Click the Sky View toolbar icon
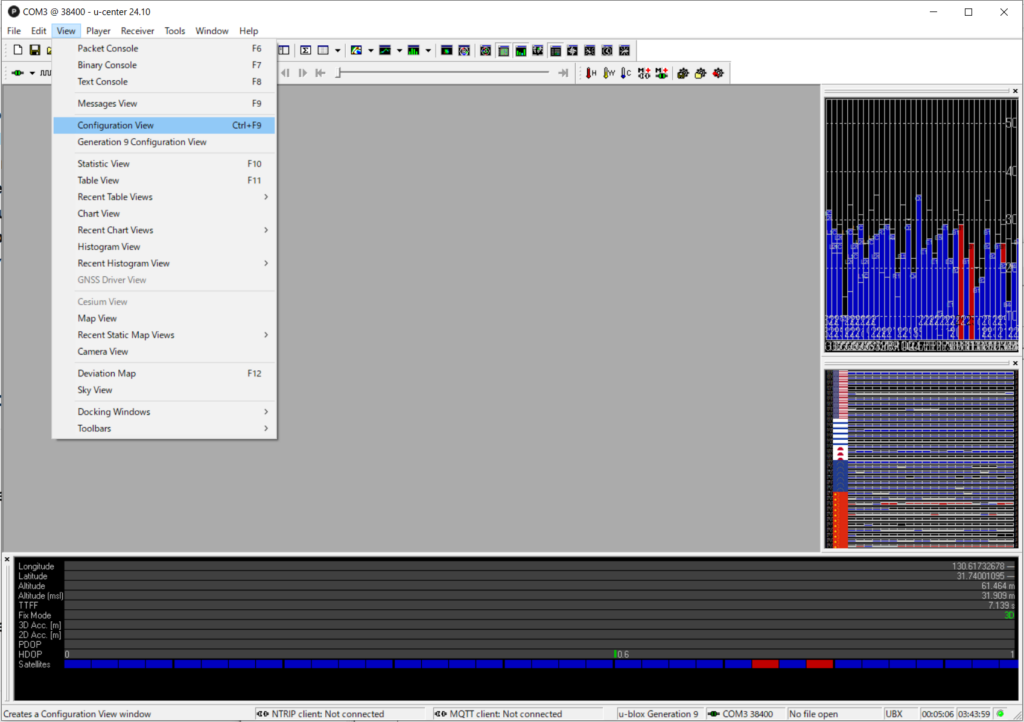This screenshot has width=1024, height=722. (464, 50)
